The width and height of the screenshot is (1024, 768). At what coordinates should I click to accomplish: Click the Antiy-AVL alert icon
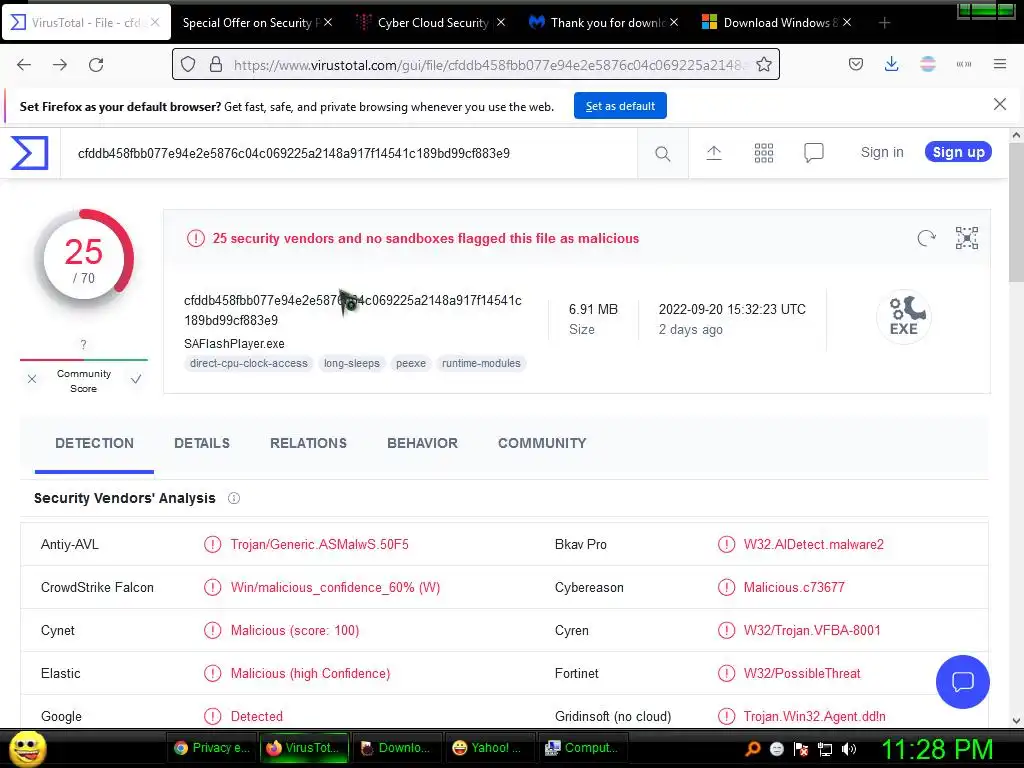tap(212, 544)
